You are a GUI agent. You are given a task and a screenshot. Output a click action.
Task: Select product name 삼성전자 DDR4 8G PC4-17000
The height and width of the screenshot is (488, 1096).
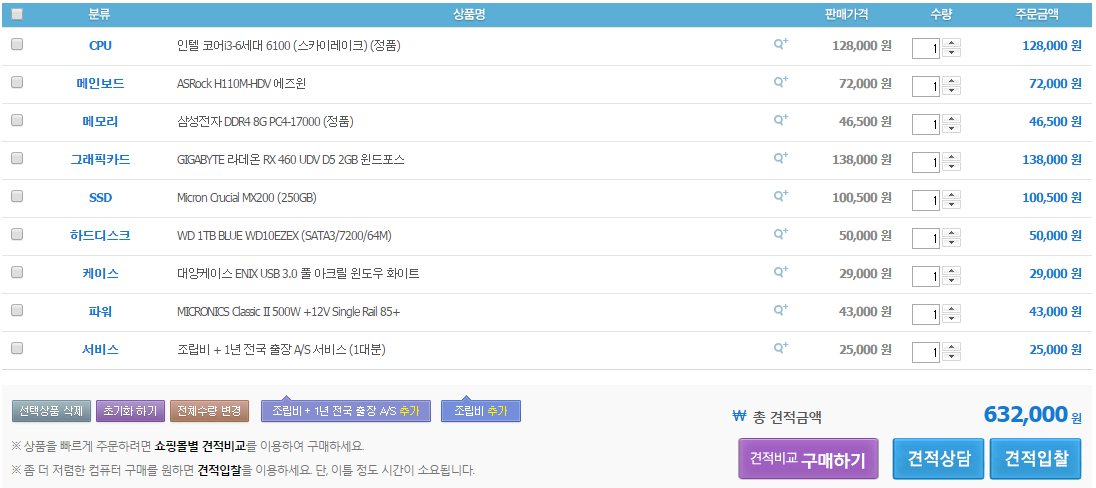click(265, 122)
